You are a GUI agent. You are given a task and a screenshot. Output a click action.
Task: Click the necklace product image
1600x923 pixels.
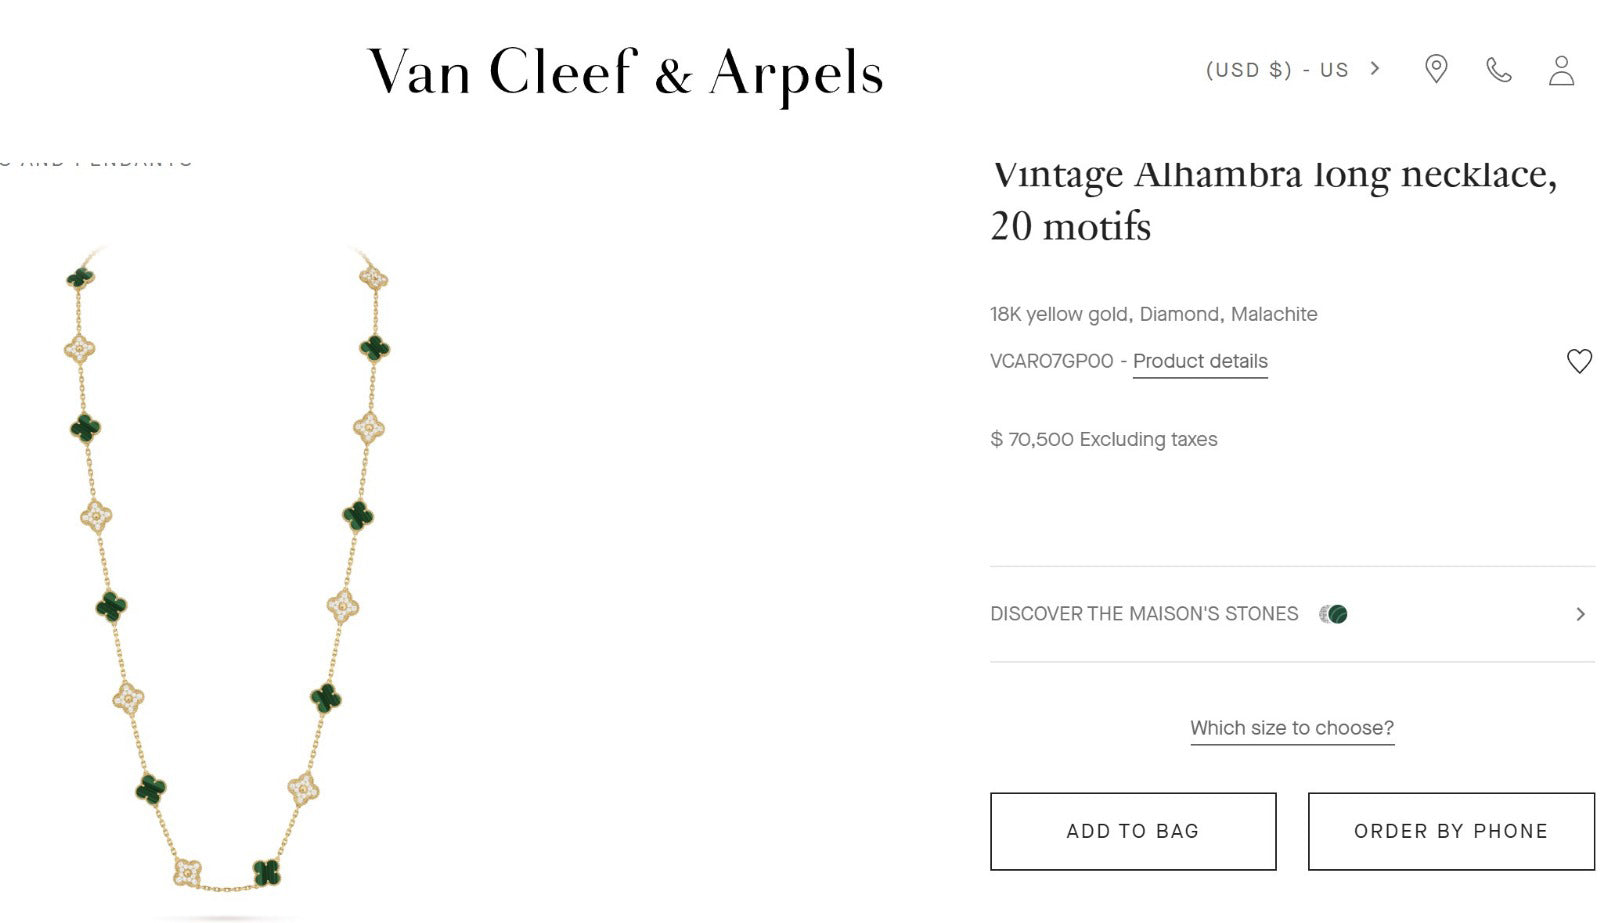coord(226,570)
